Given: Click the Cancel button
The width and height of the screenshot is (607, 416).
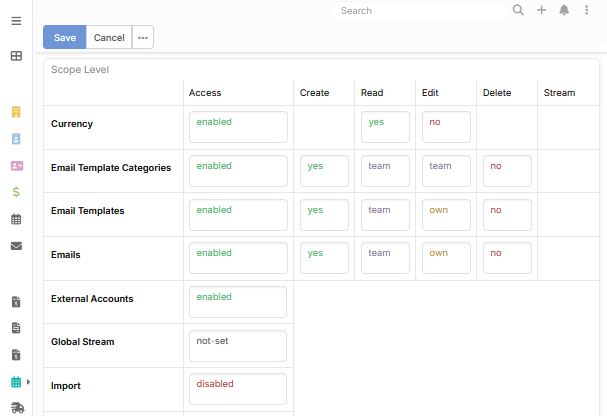Looking at the screenshot, I should [109, 38].
